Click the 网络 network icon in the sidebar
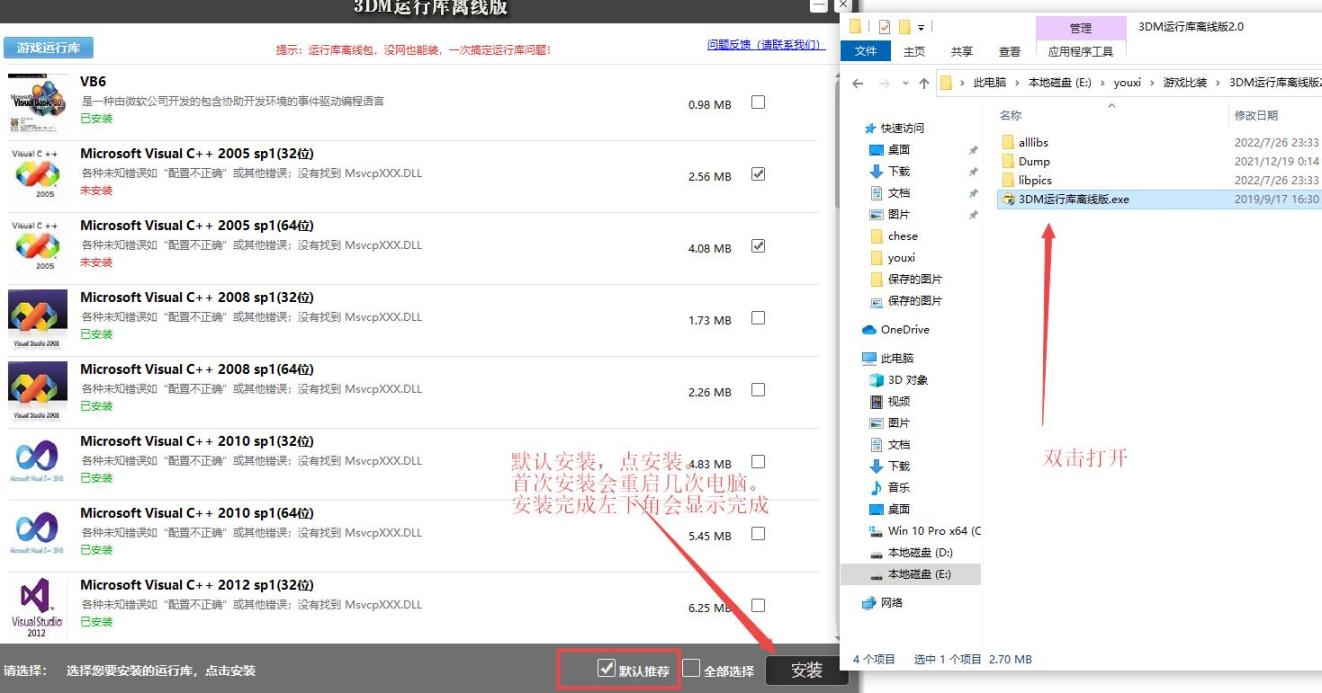This screenshot has width=1322, height=693. (x=869, y=602)
